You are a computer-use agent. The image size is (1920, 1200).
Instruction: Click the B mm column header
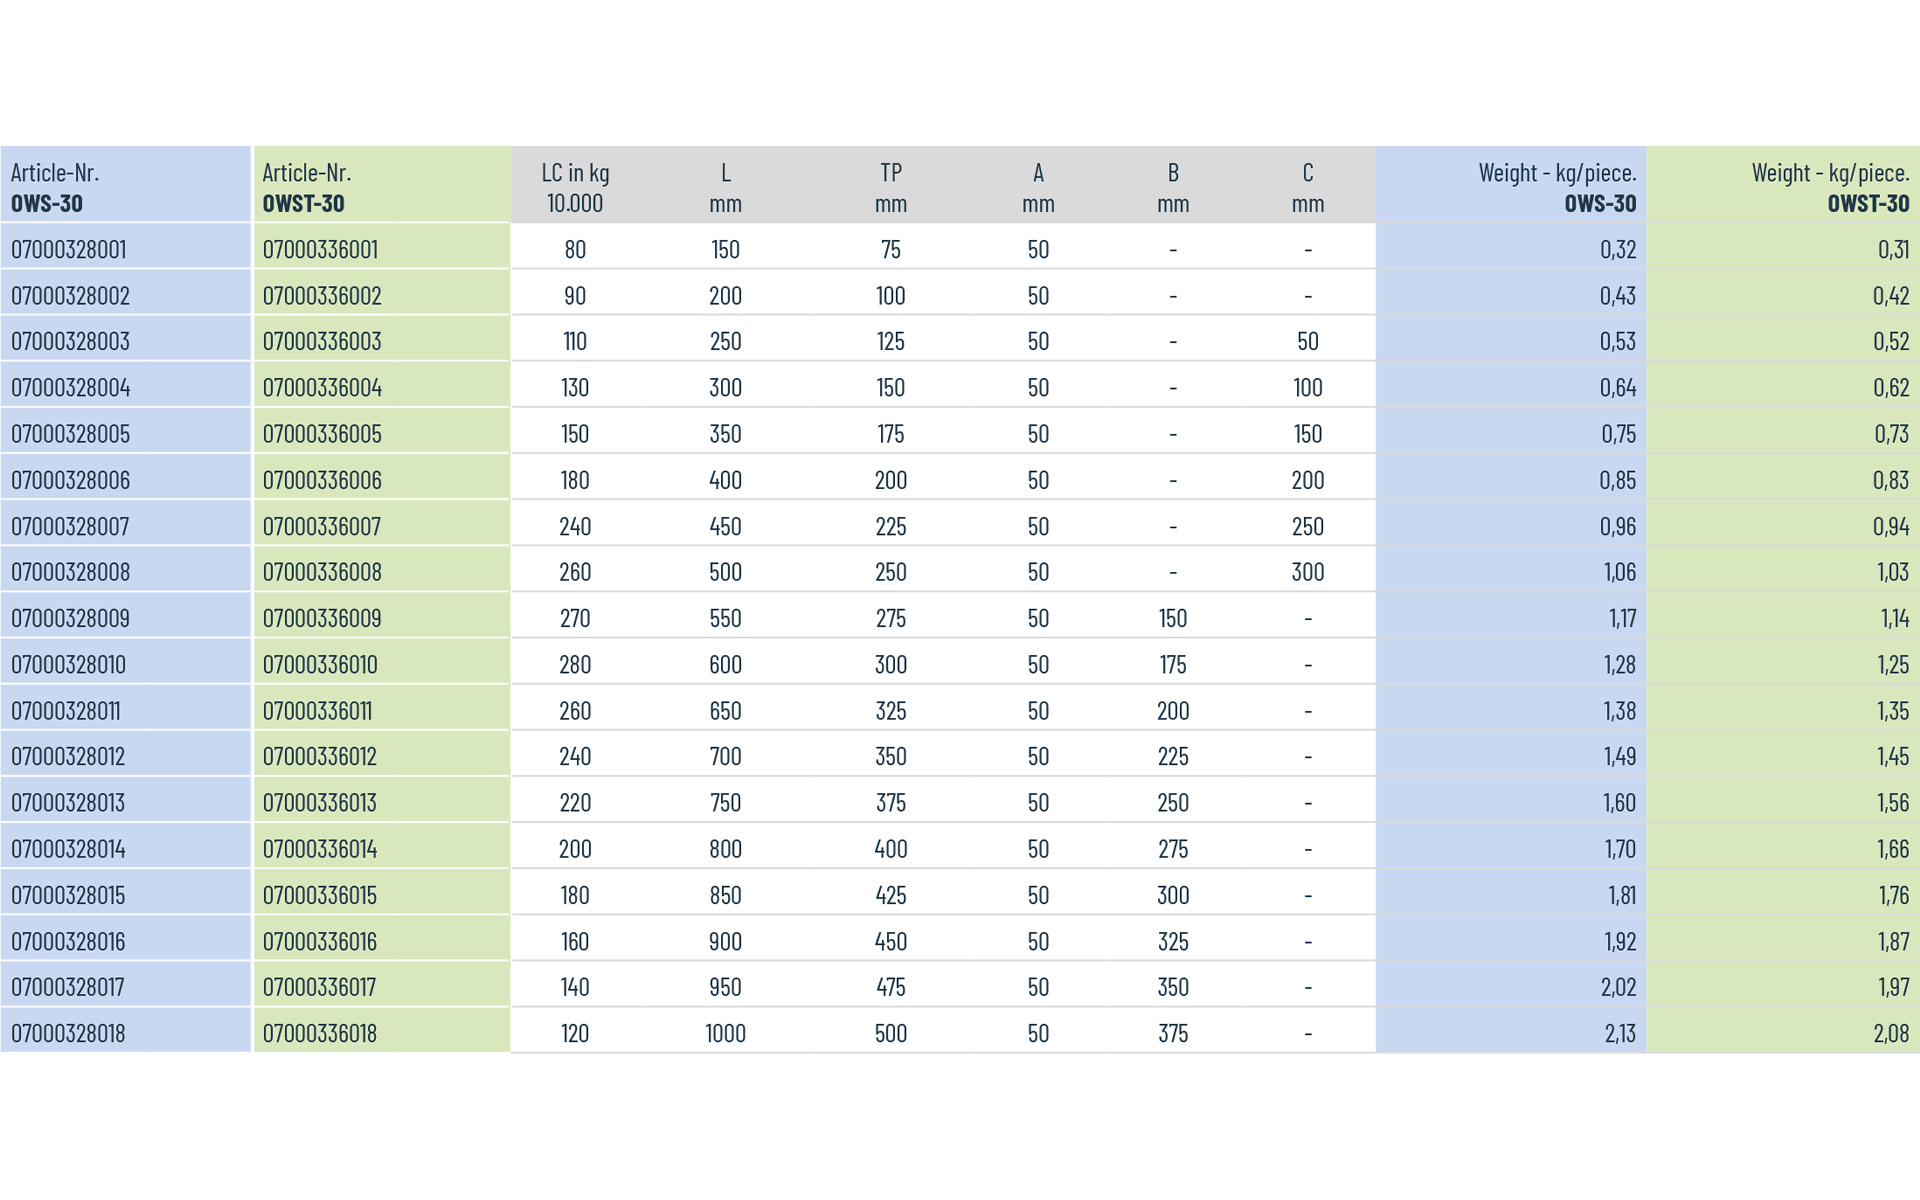point(1173,187)
